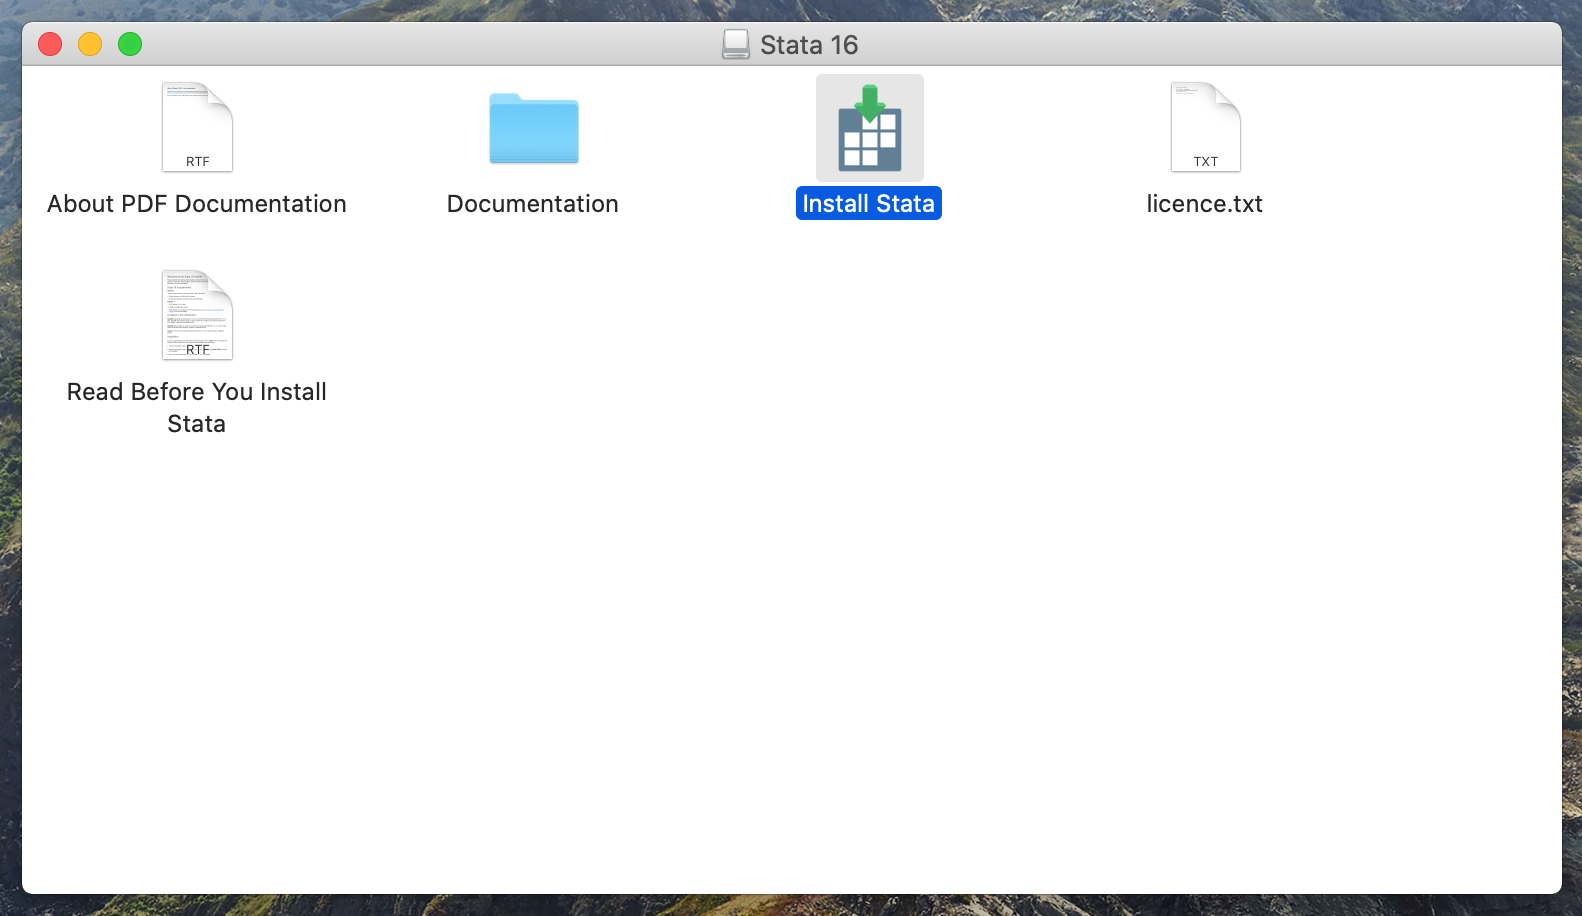Click the green arrow on the Install Stata icon
This screenshot has width=1582, height=916.
(870, 103)
